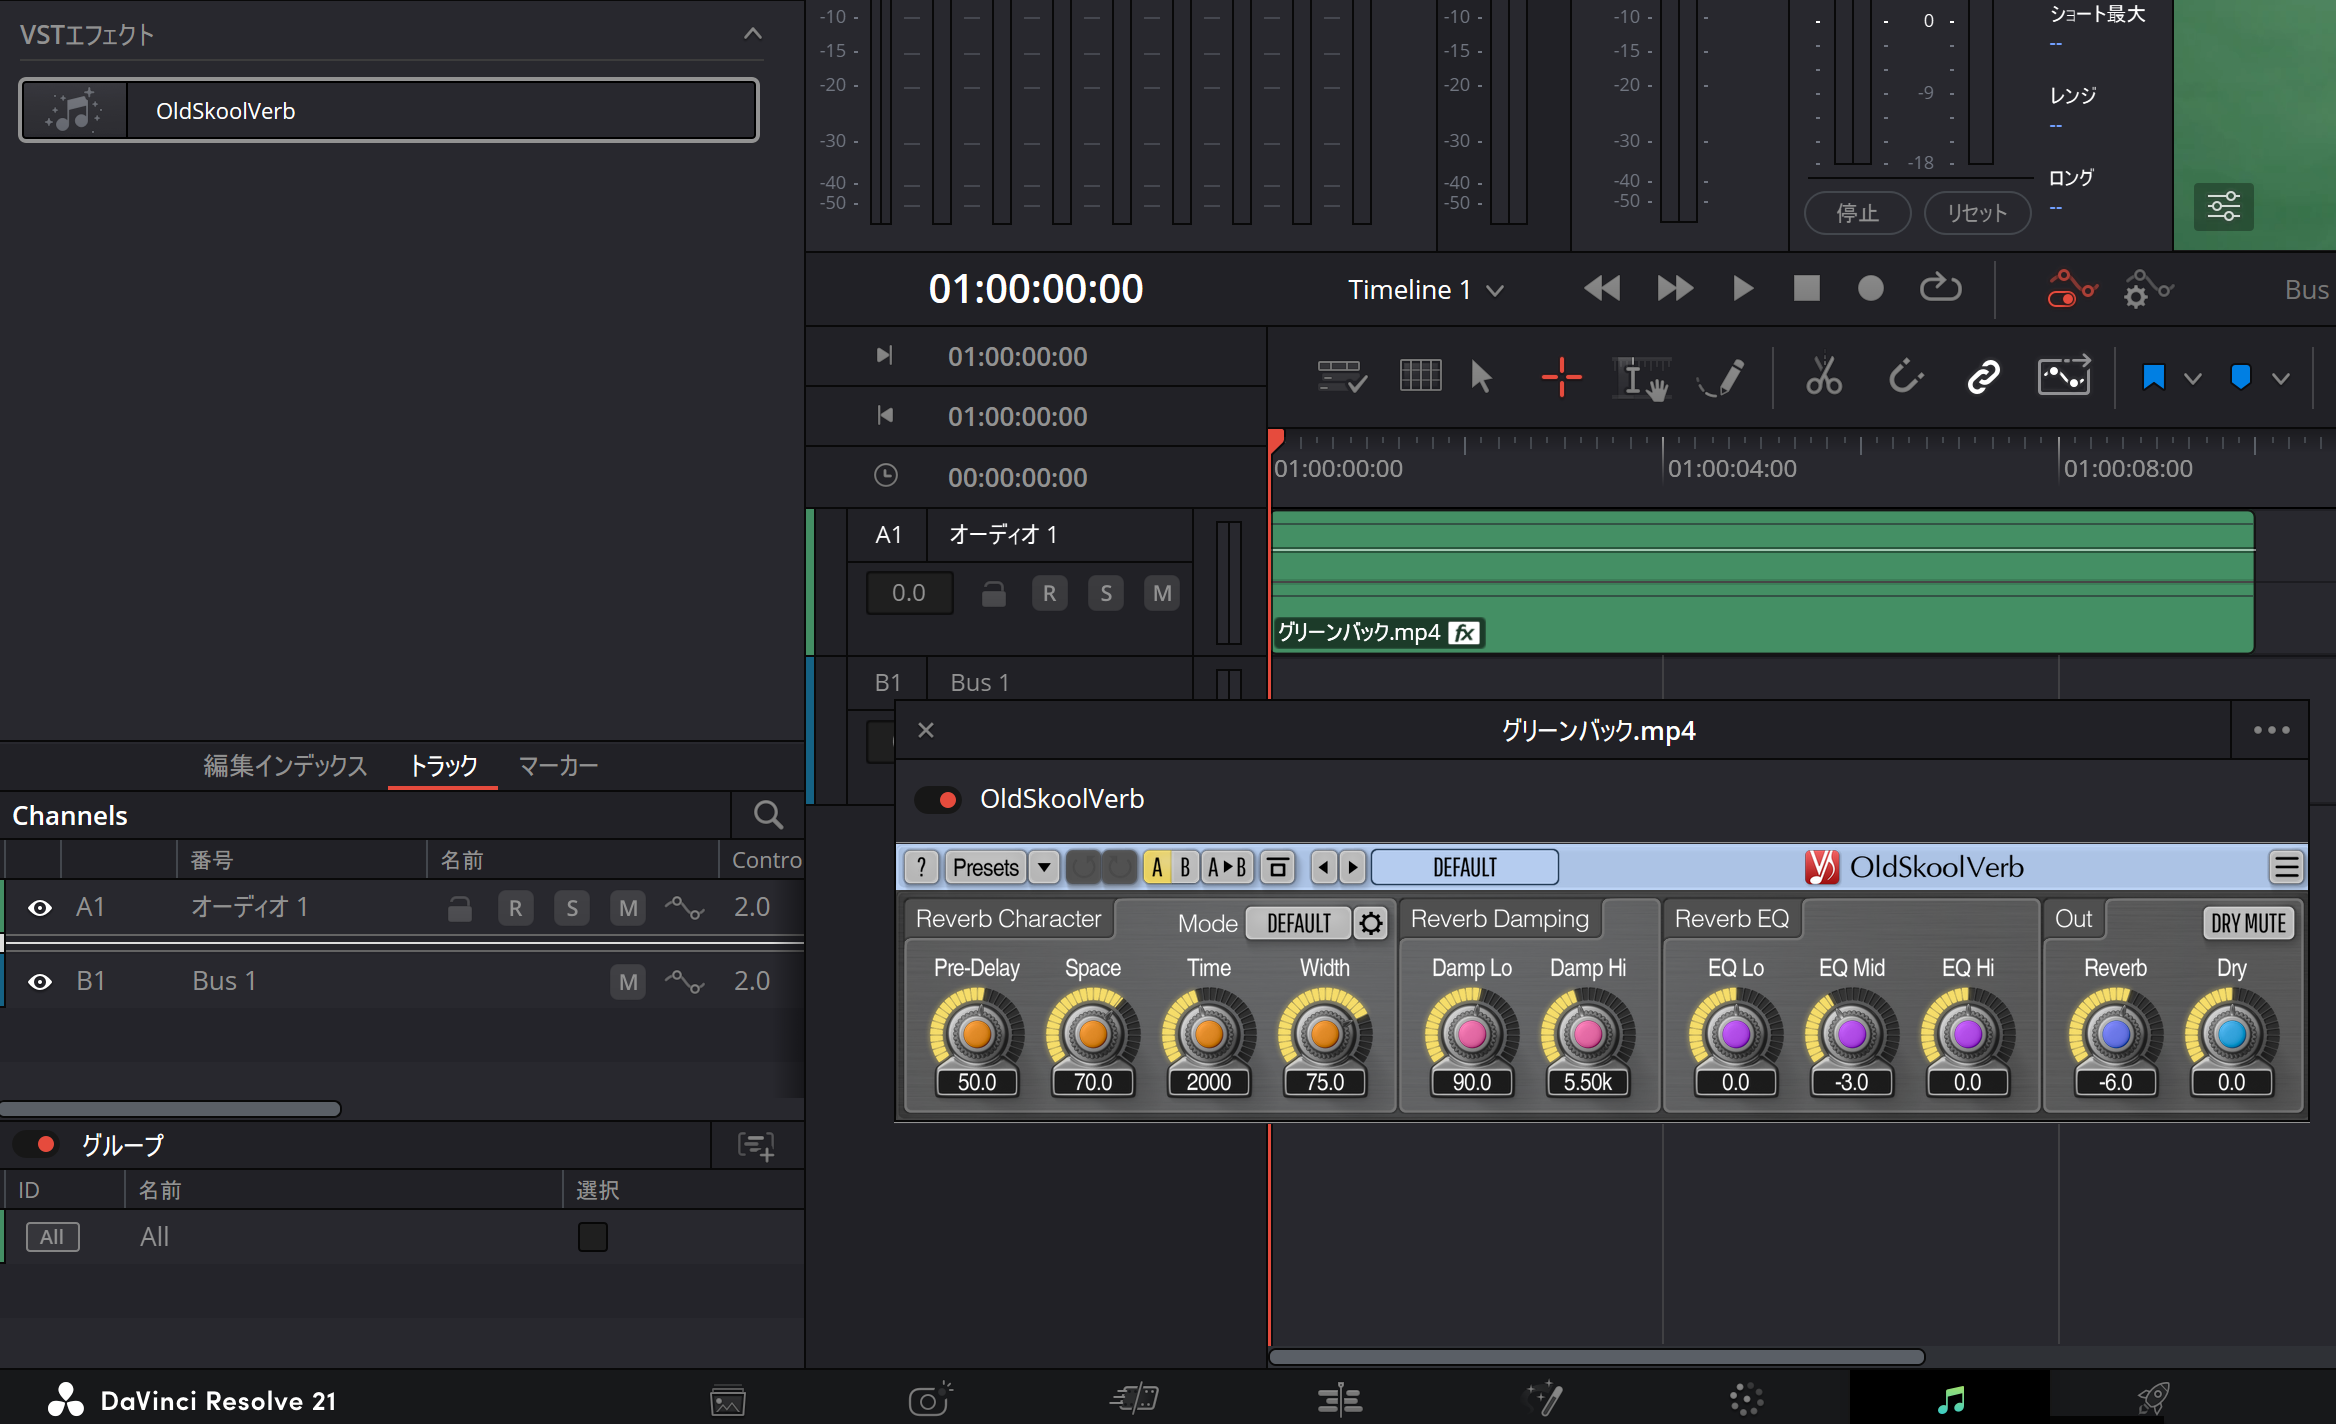Select the トラック tab
2336x1424 pixels.
pyautogui.click(x=443, y=766)
